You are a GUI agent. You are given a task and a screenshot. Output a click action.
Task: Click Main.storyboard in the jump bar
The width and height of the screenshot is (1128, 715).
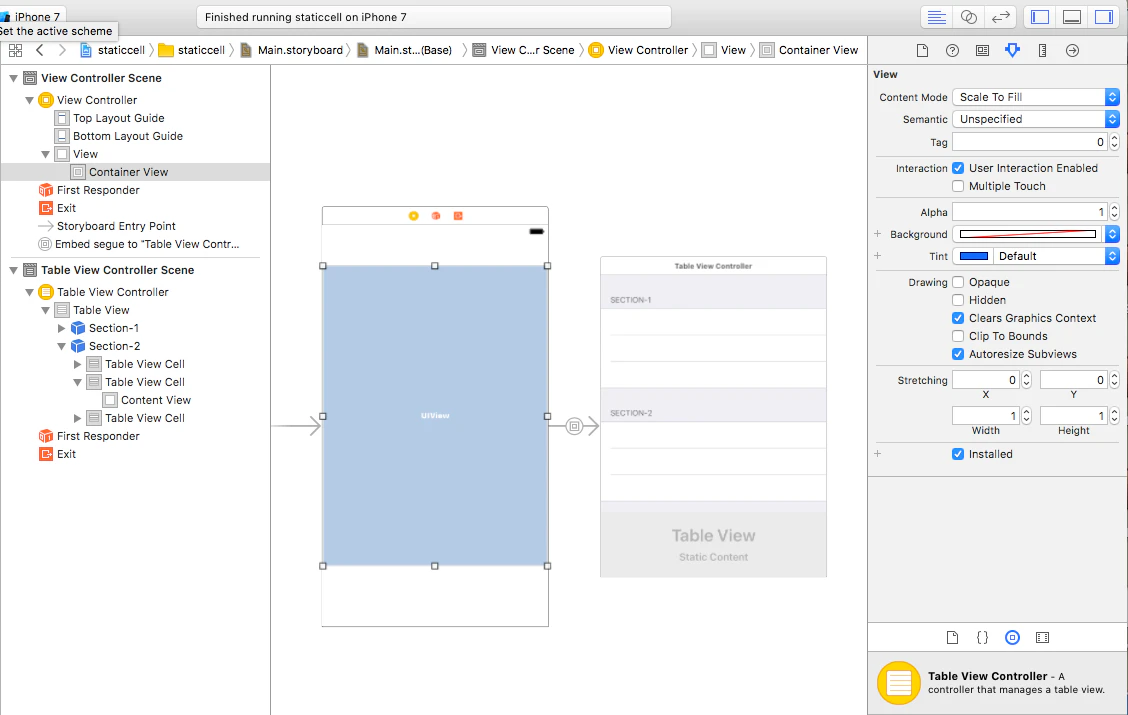click(x=292, y=50)
